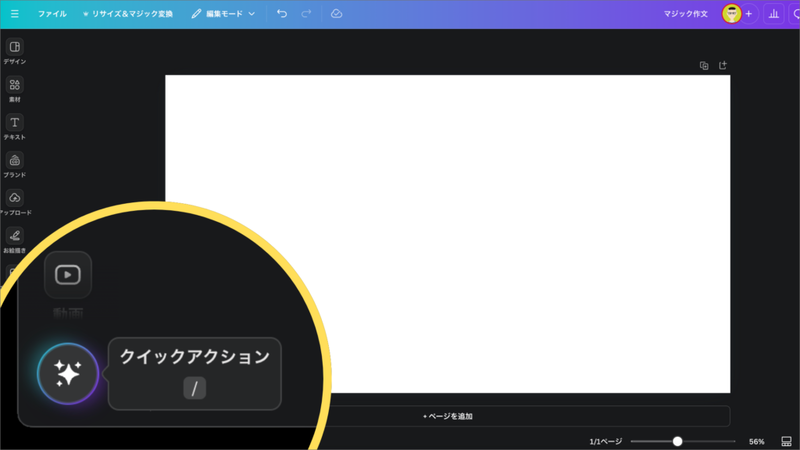Redo the last action
The image size is (800, 450).
[306, 14]
